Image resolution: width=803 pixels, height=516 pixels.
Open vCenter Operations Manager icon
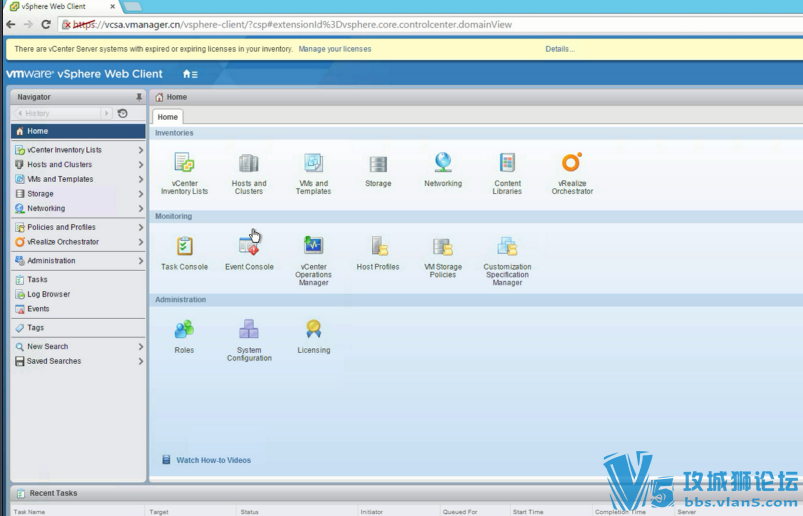pos(313,246)
